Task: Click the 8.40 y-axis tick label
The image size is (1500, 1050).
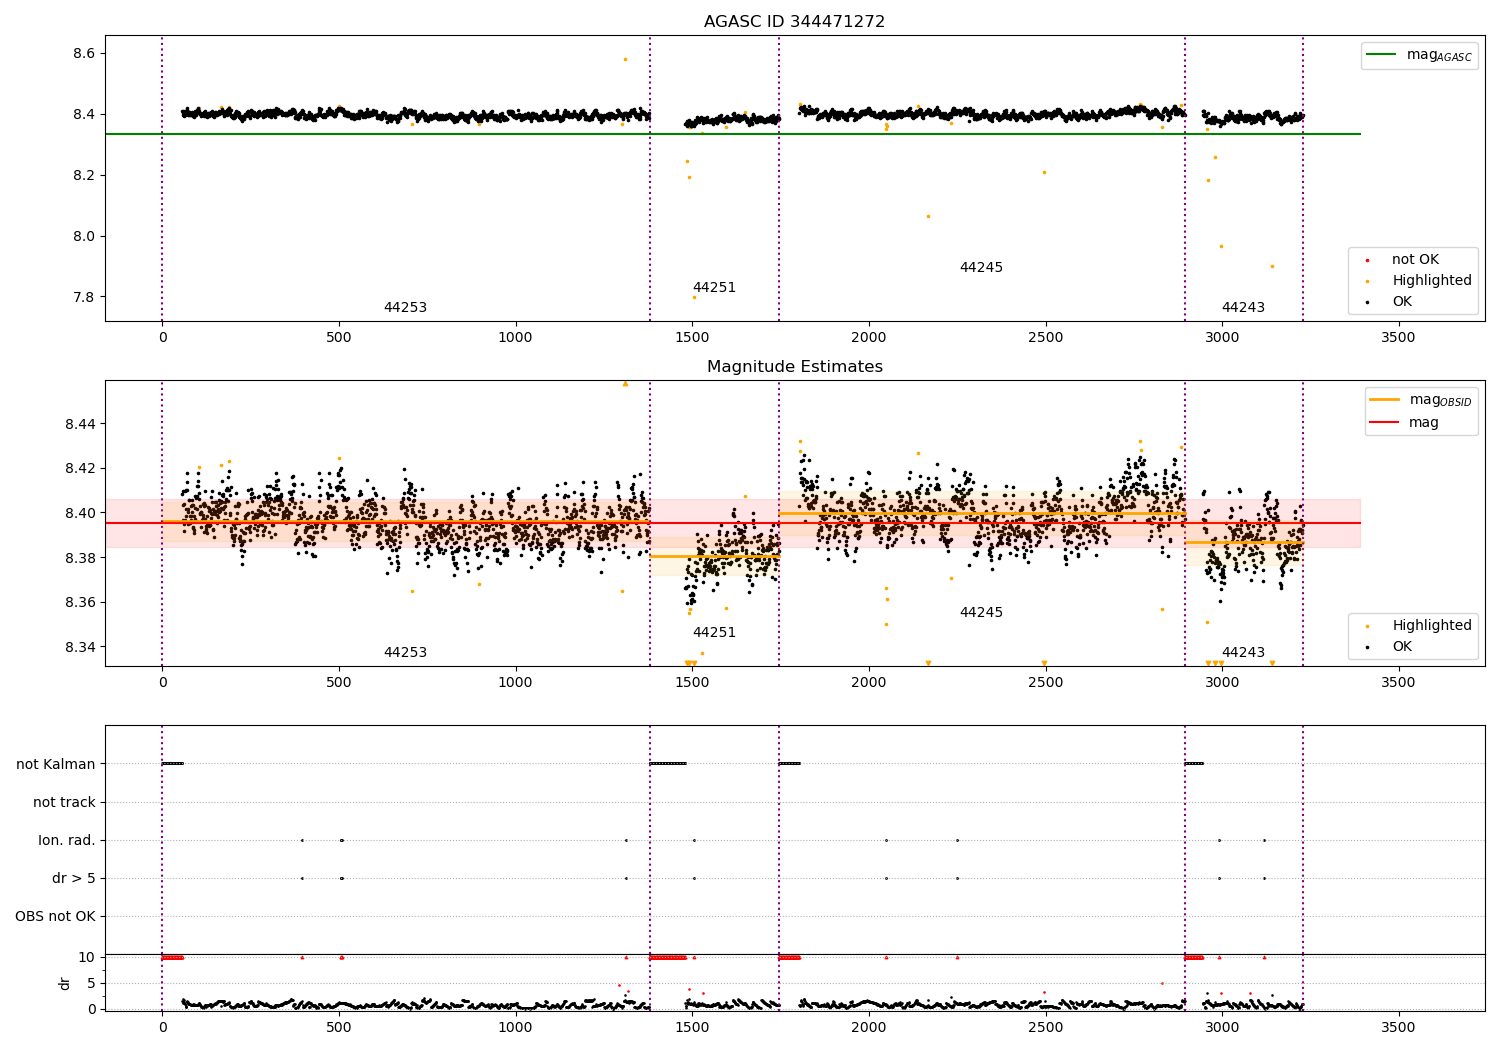Action: point(80,514)
